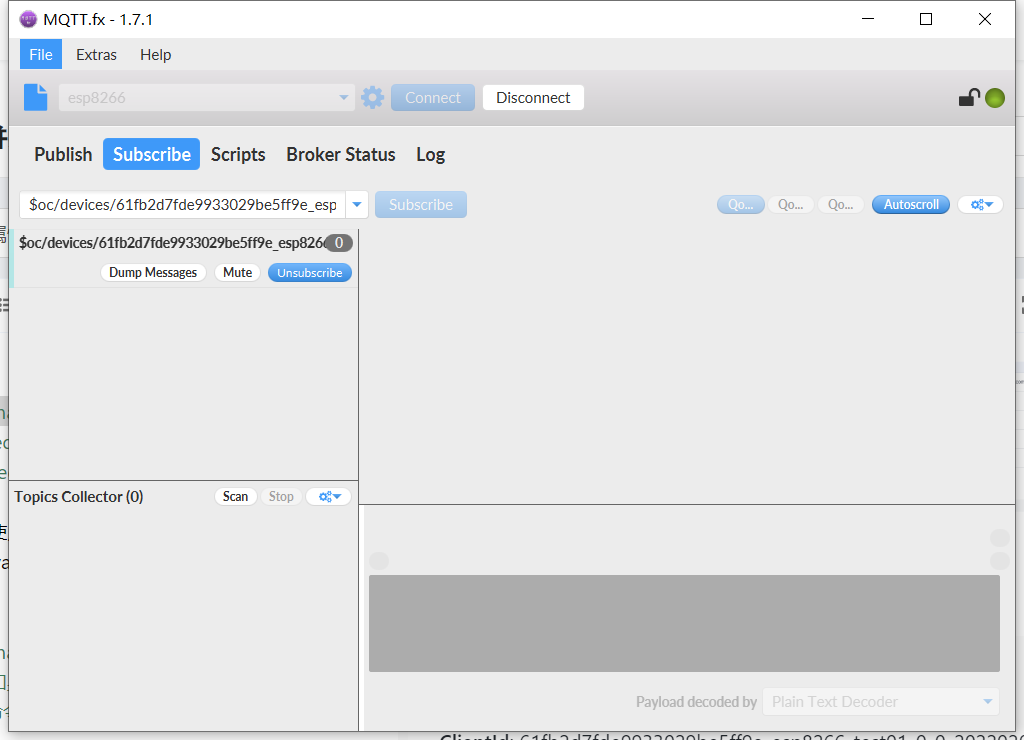Click Dump Messages button
1024x740 pixels.
coord(153,272)
